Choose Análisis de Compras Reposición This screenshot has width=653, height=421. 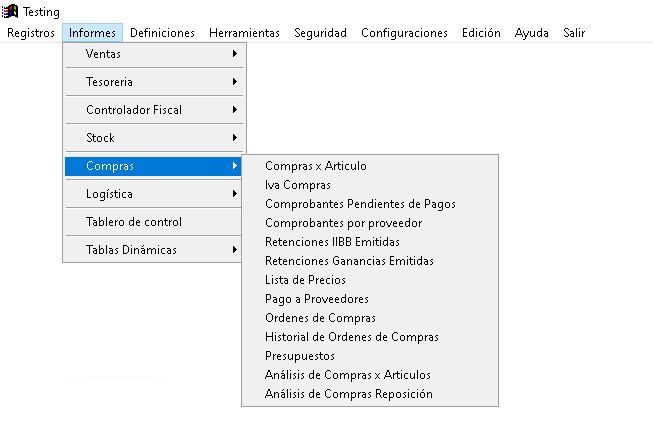[348, 394]
